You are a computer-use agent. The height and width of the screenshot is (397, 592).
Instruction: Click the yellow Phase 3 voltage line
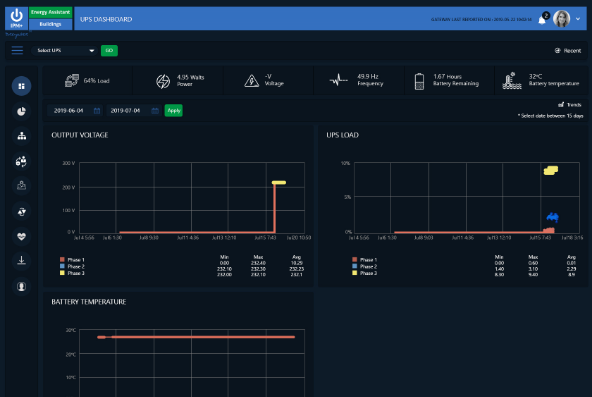coord(279,183)
